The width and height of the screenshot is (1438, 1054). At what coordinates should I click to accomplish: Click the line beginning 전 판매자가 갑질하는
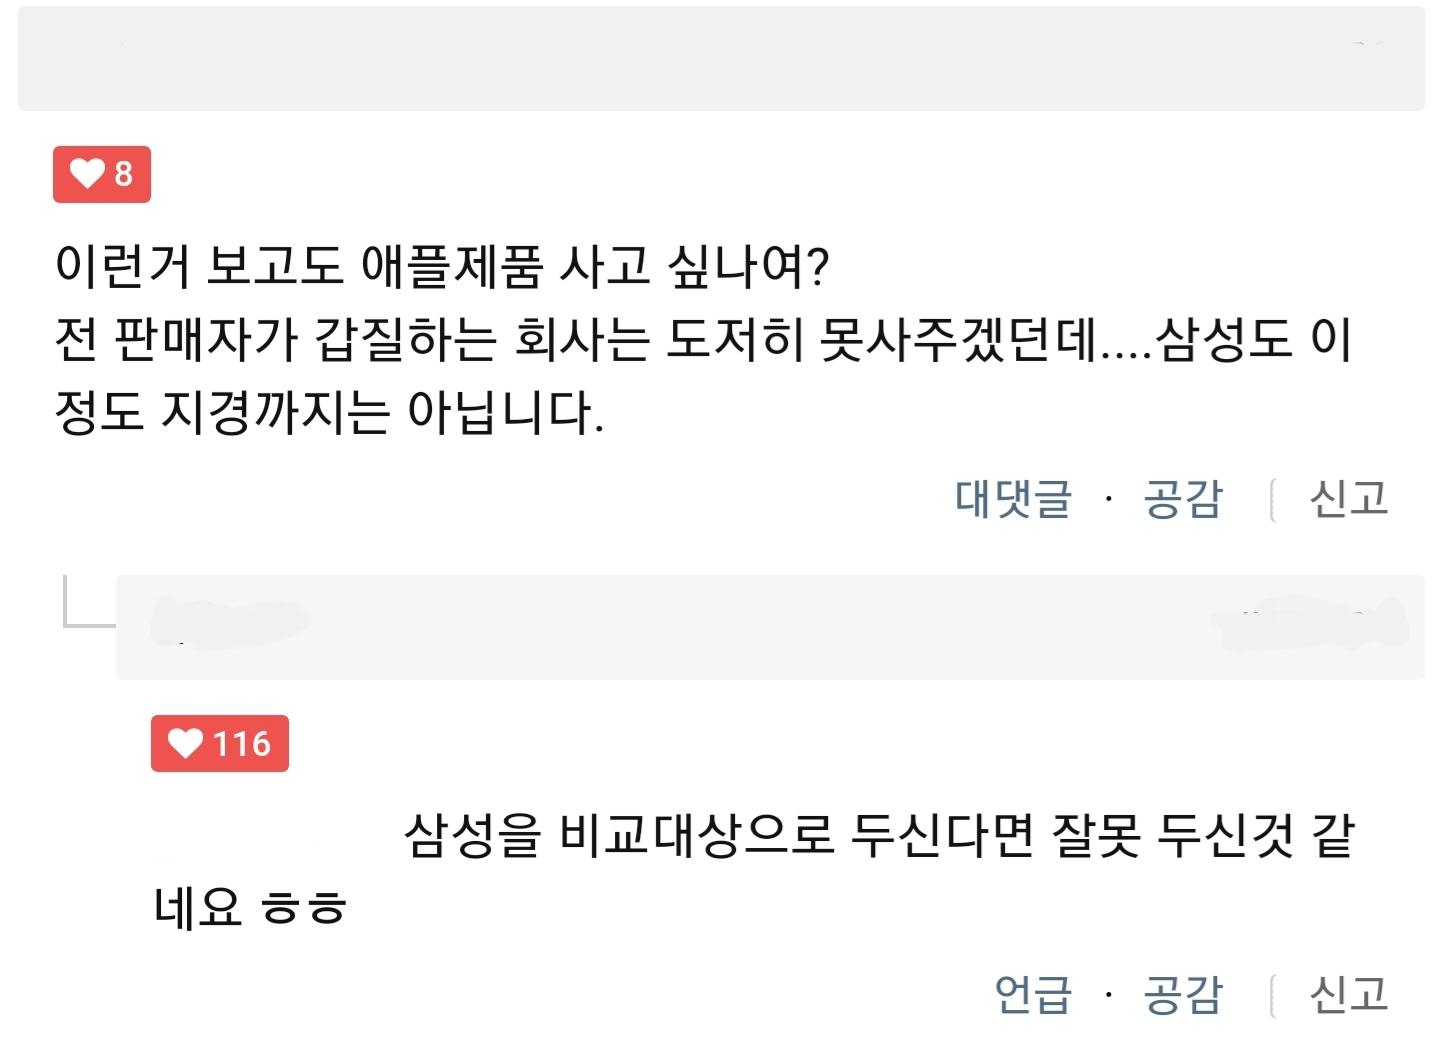click(700, 339)
